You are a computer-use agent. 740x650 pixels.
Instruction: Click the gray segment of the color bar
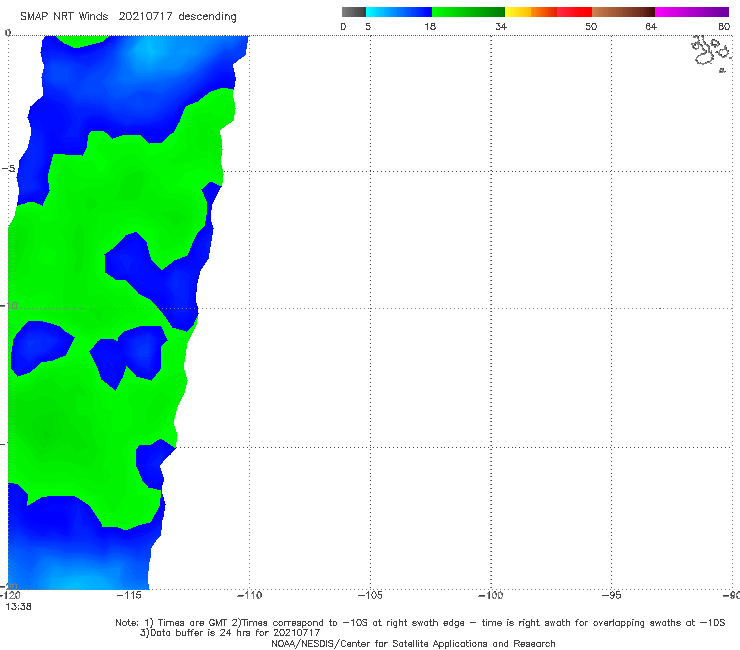click(354, 12)
